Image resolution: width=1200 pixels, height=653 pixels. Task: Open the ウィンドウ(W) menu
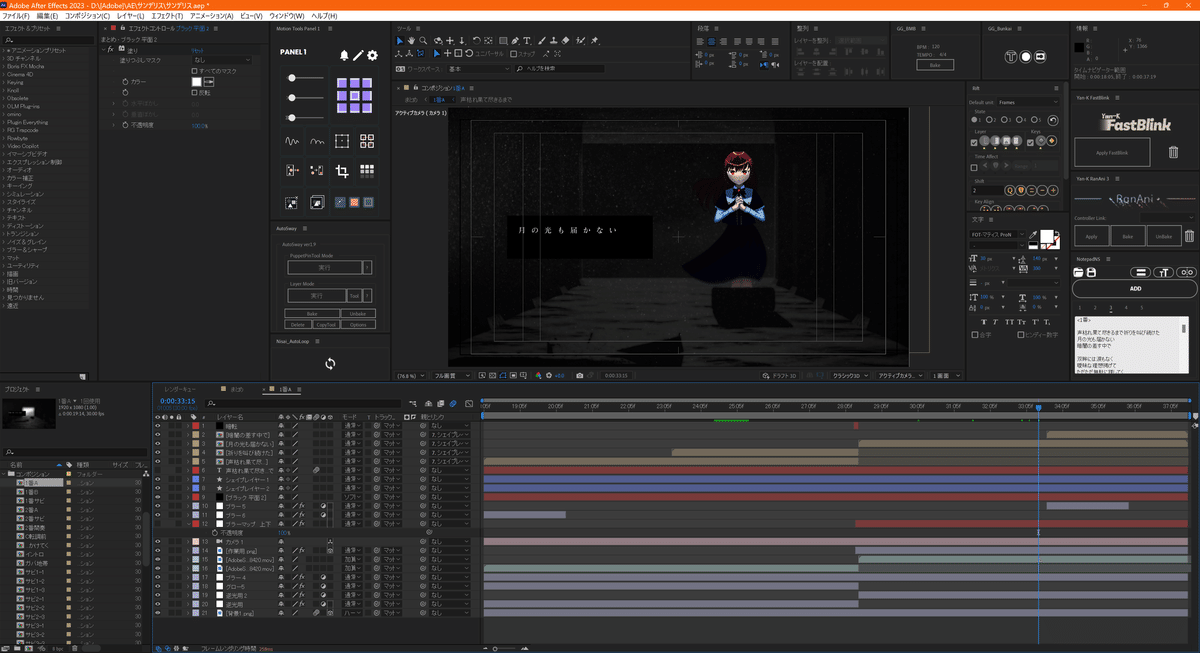tap(287, 17)
